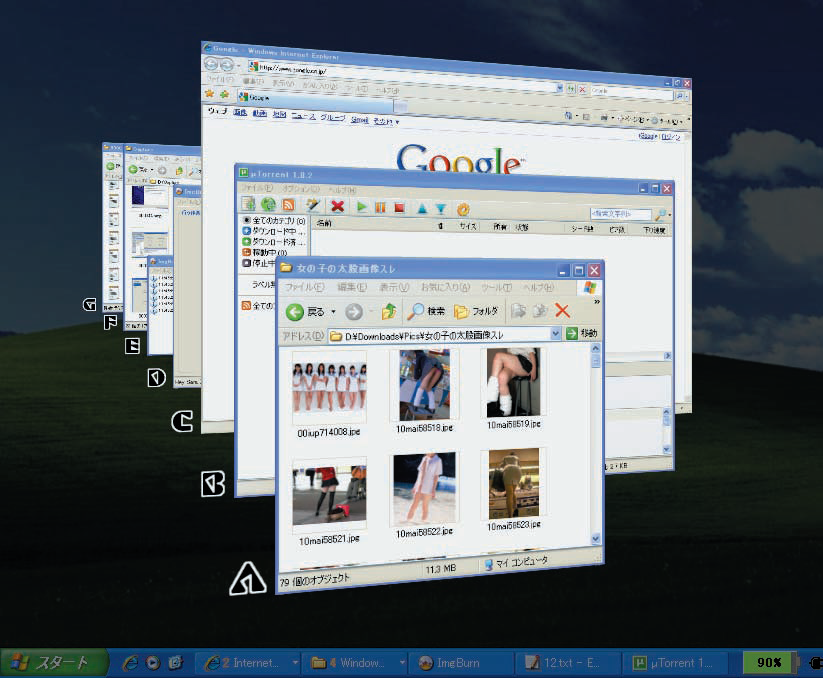Click the orange RSS icon in µTorrent toolbar
The height and width of the screenshot is (678, 823).
(288, 205)
